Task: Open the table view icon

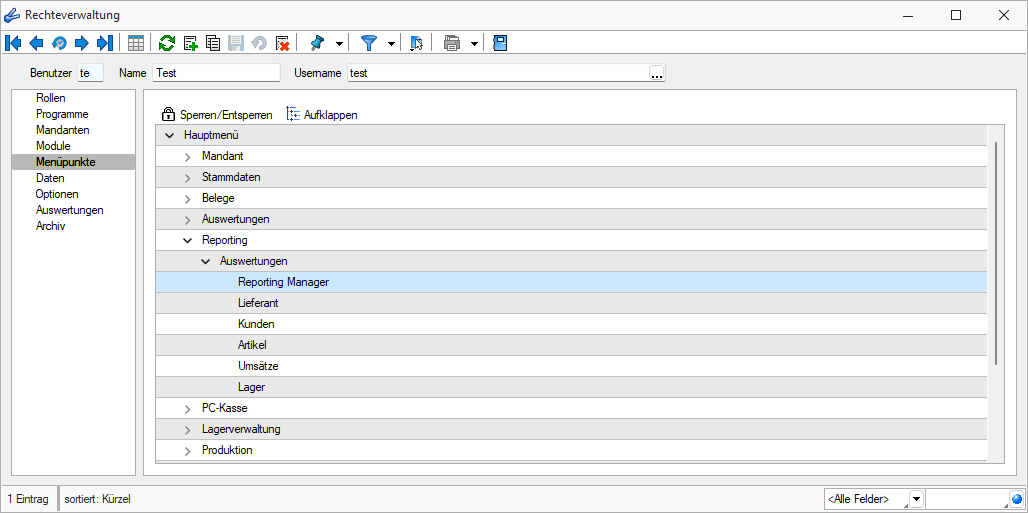Action: pyautogui.click(x=136, y=43)
